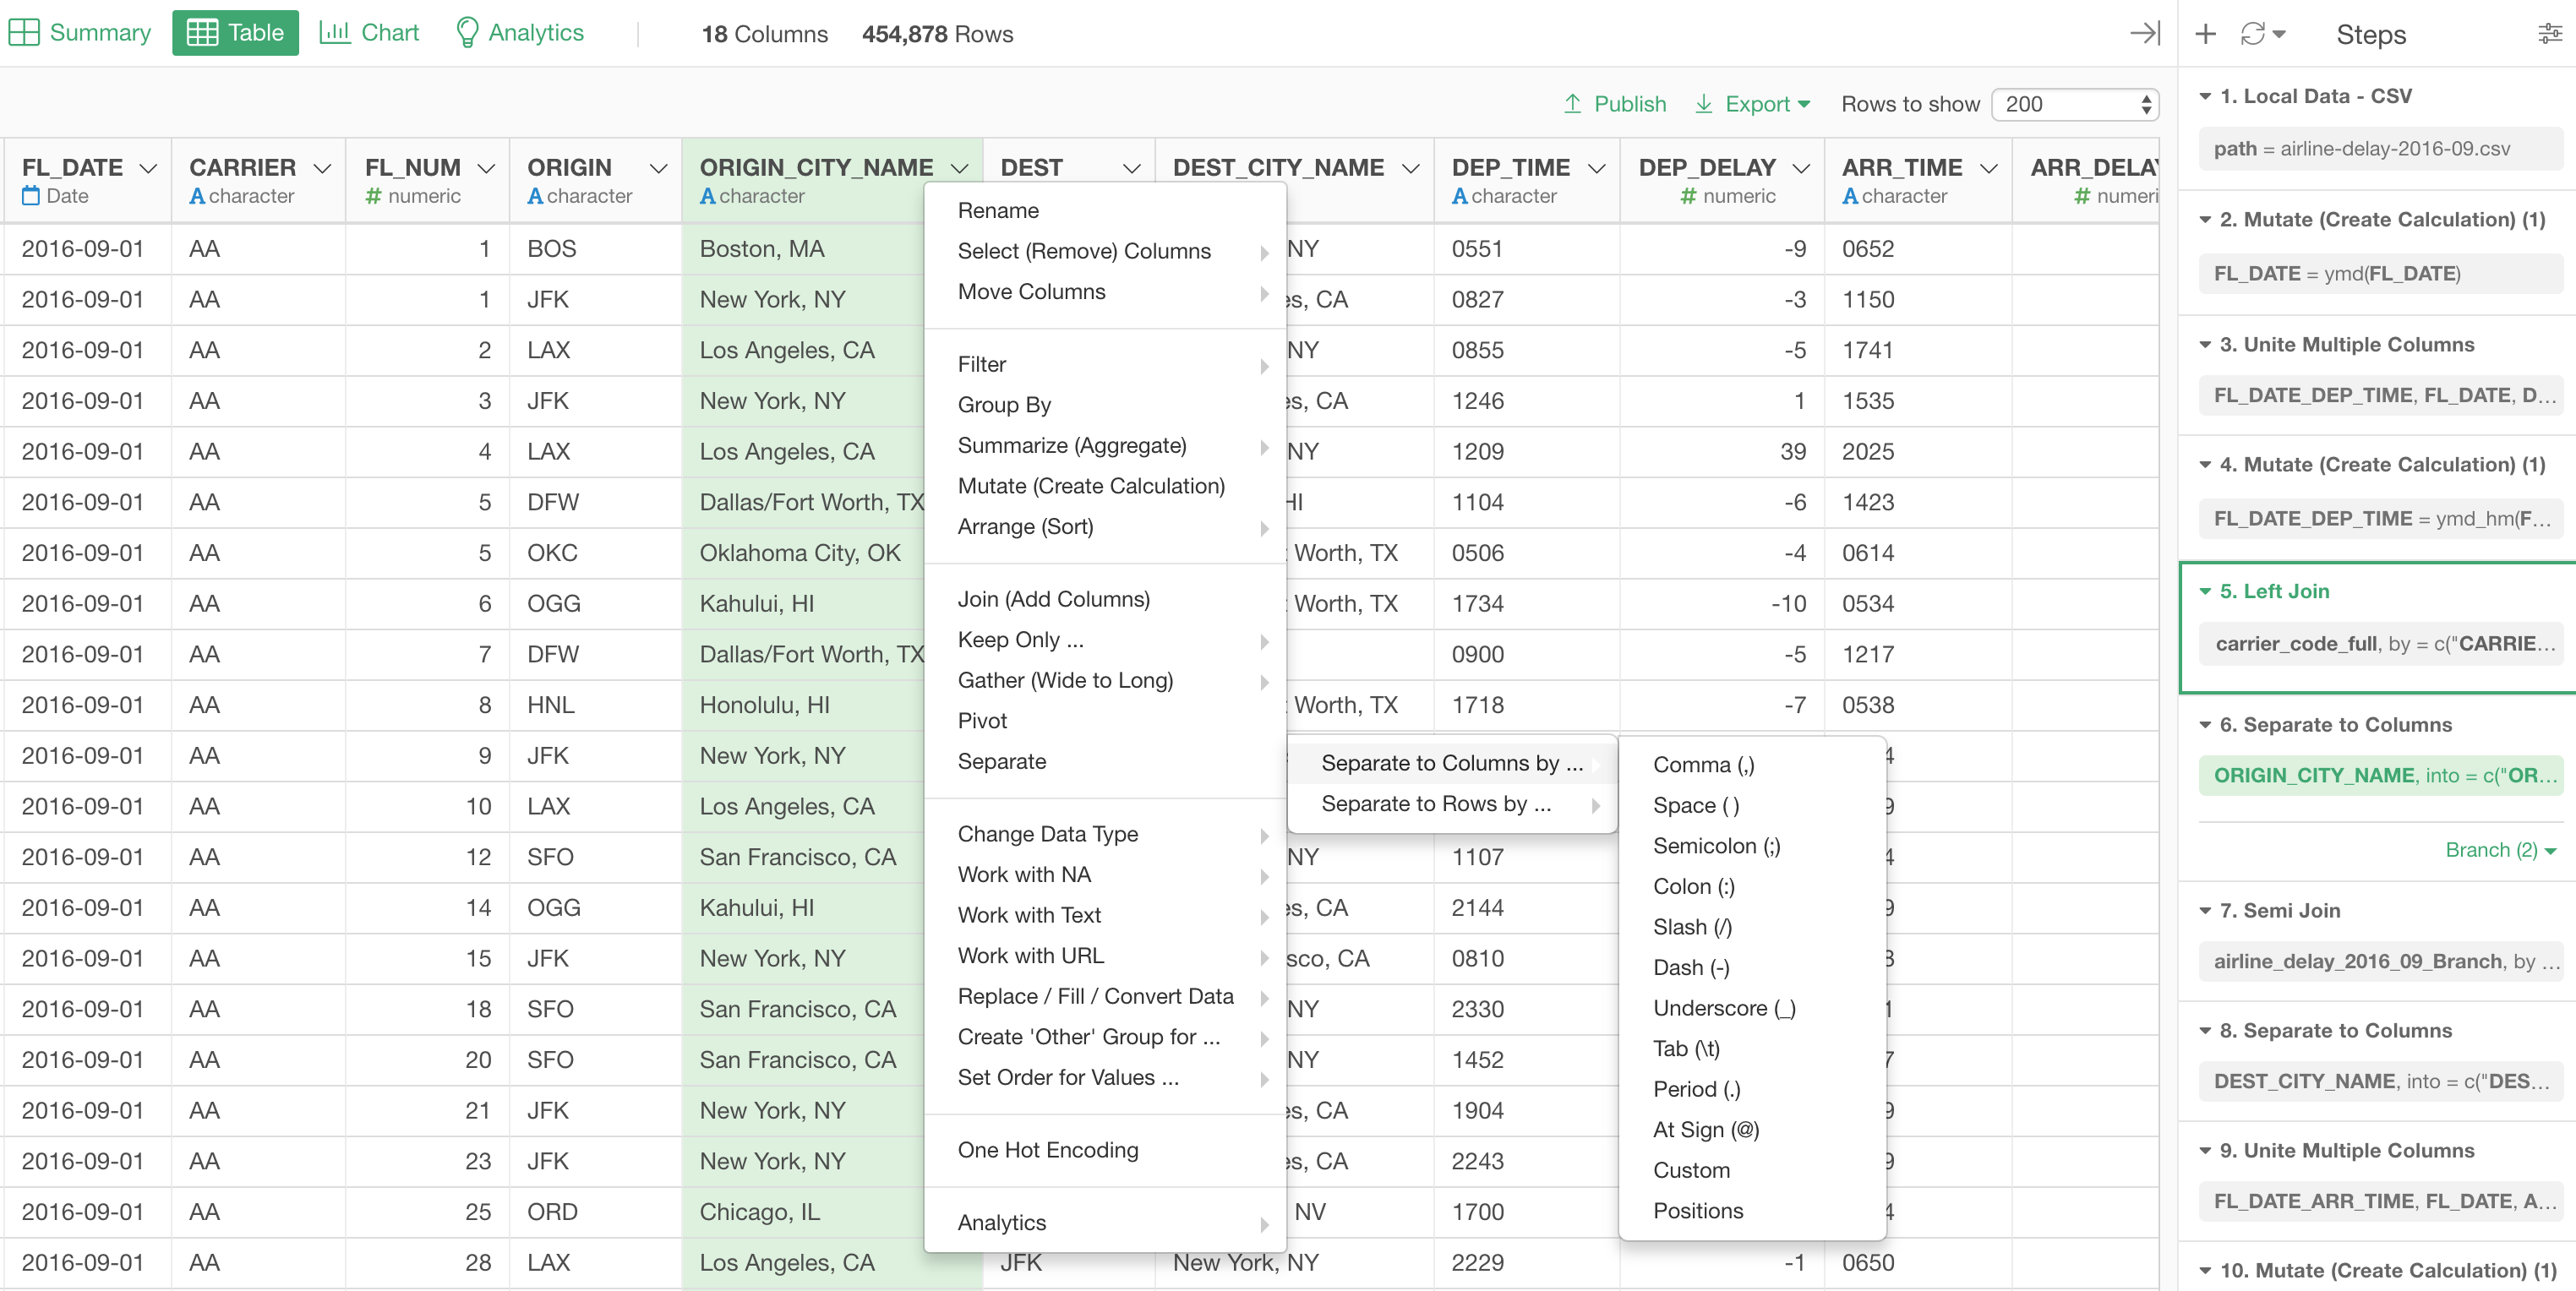The width and height of the screenshot is (2576, 1291).
Task: Select Separate menu item
Action: click(x=1104, y=762)
